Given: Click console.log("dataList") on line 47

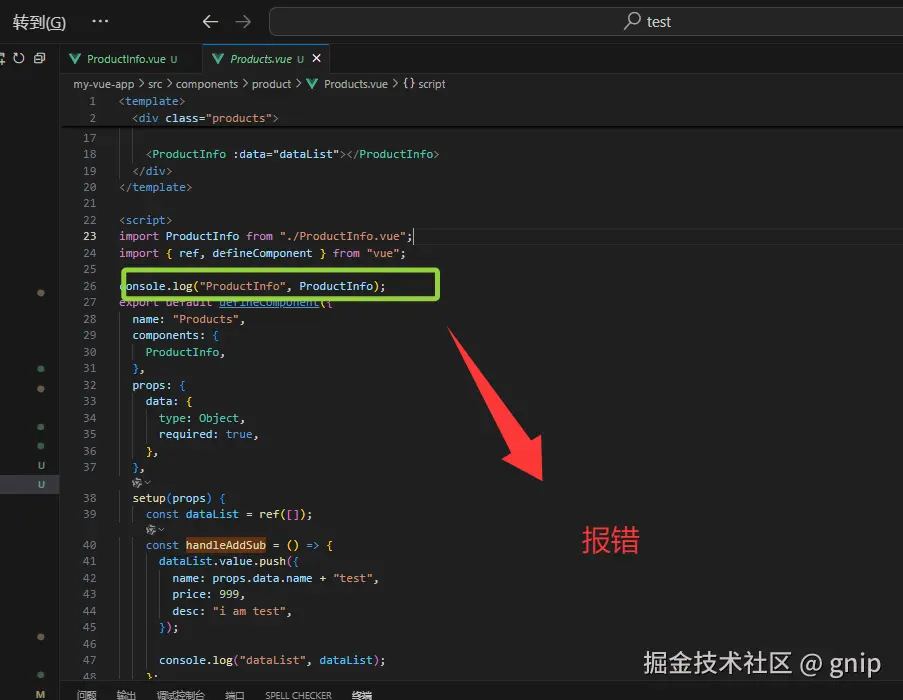Looking at the screenshot, I should (x=272, y=660).
